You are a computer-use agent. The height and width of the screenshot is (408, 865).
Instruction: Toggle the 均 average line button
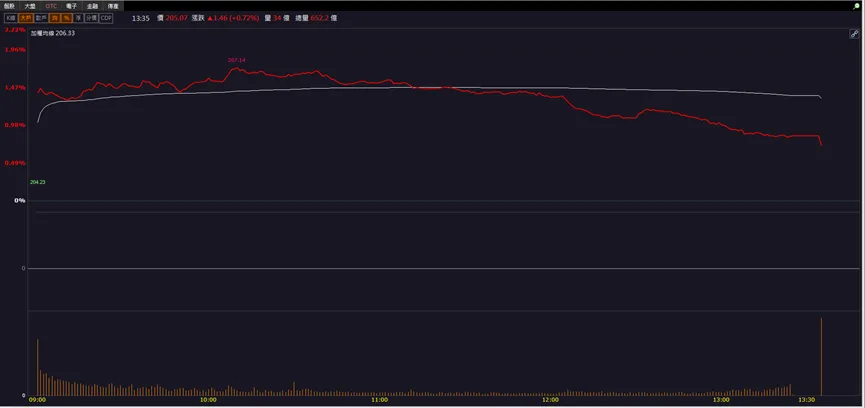(x=55, y=18)
